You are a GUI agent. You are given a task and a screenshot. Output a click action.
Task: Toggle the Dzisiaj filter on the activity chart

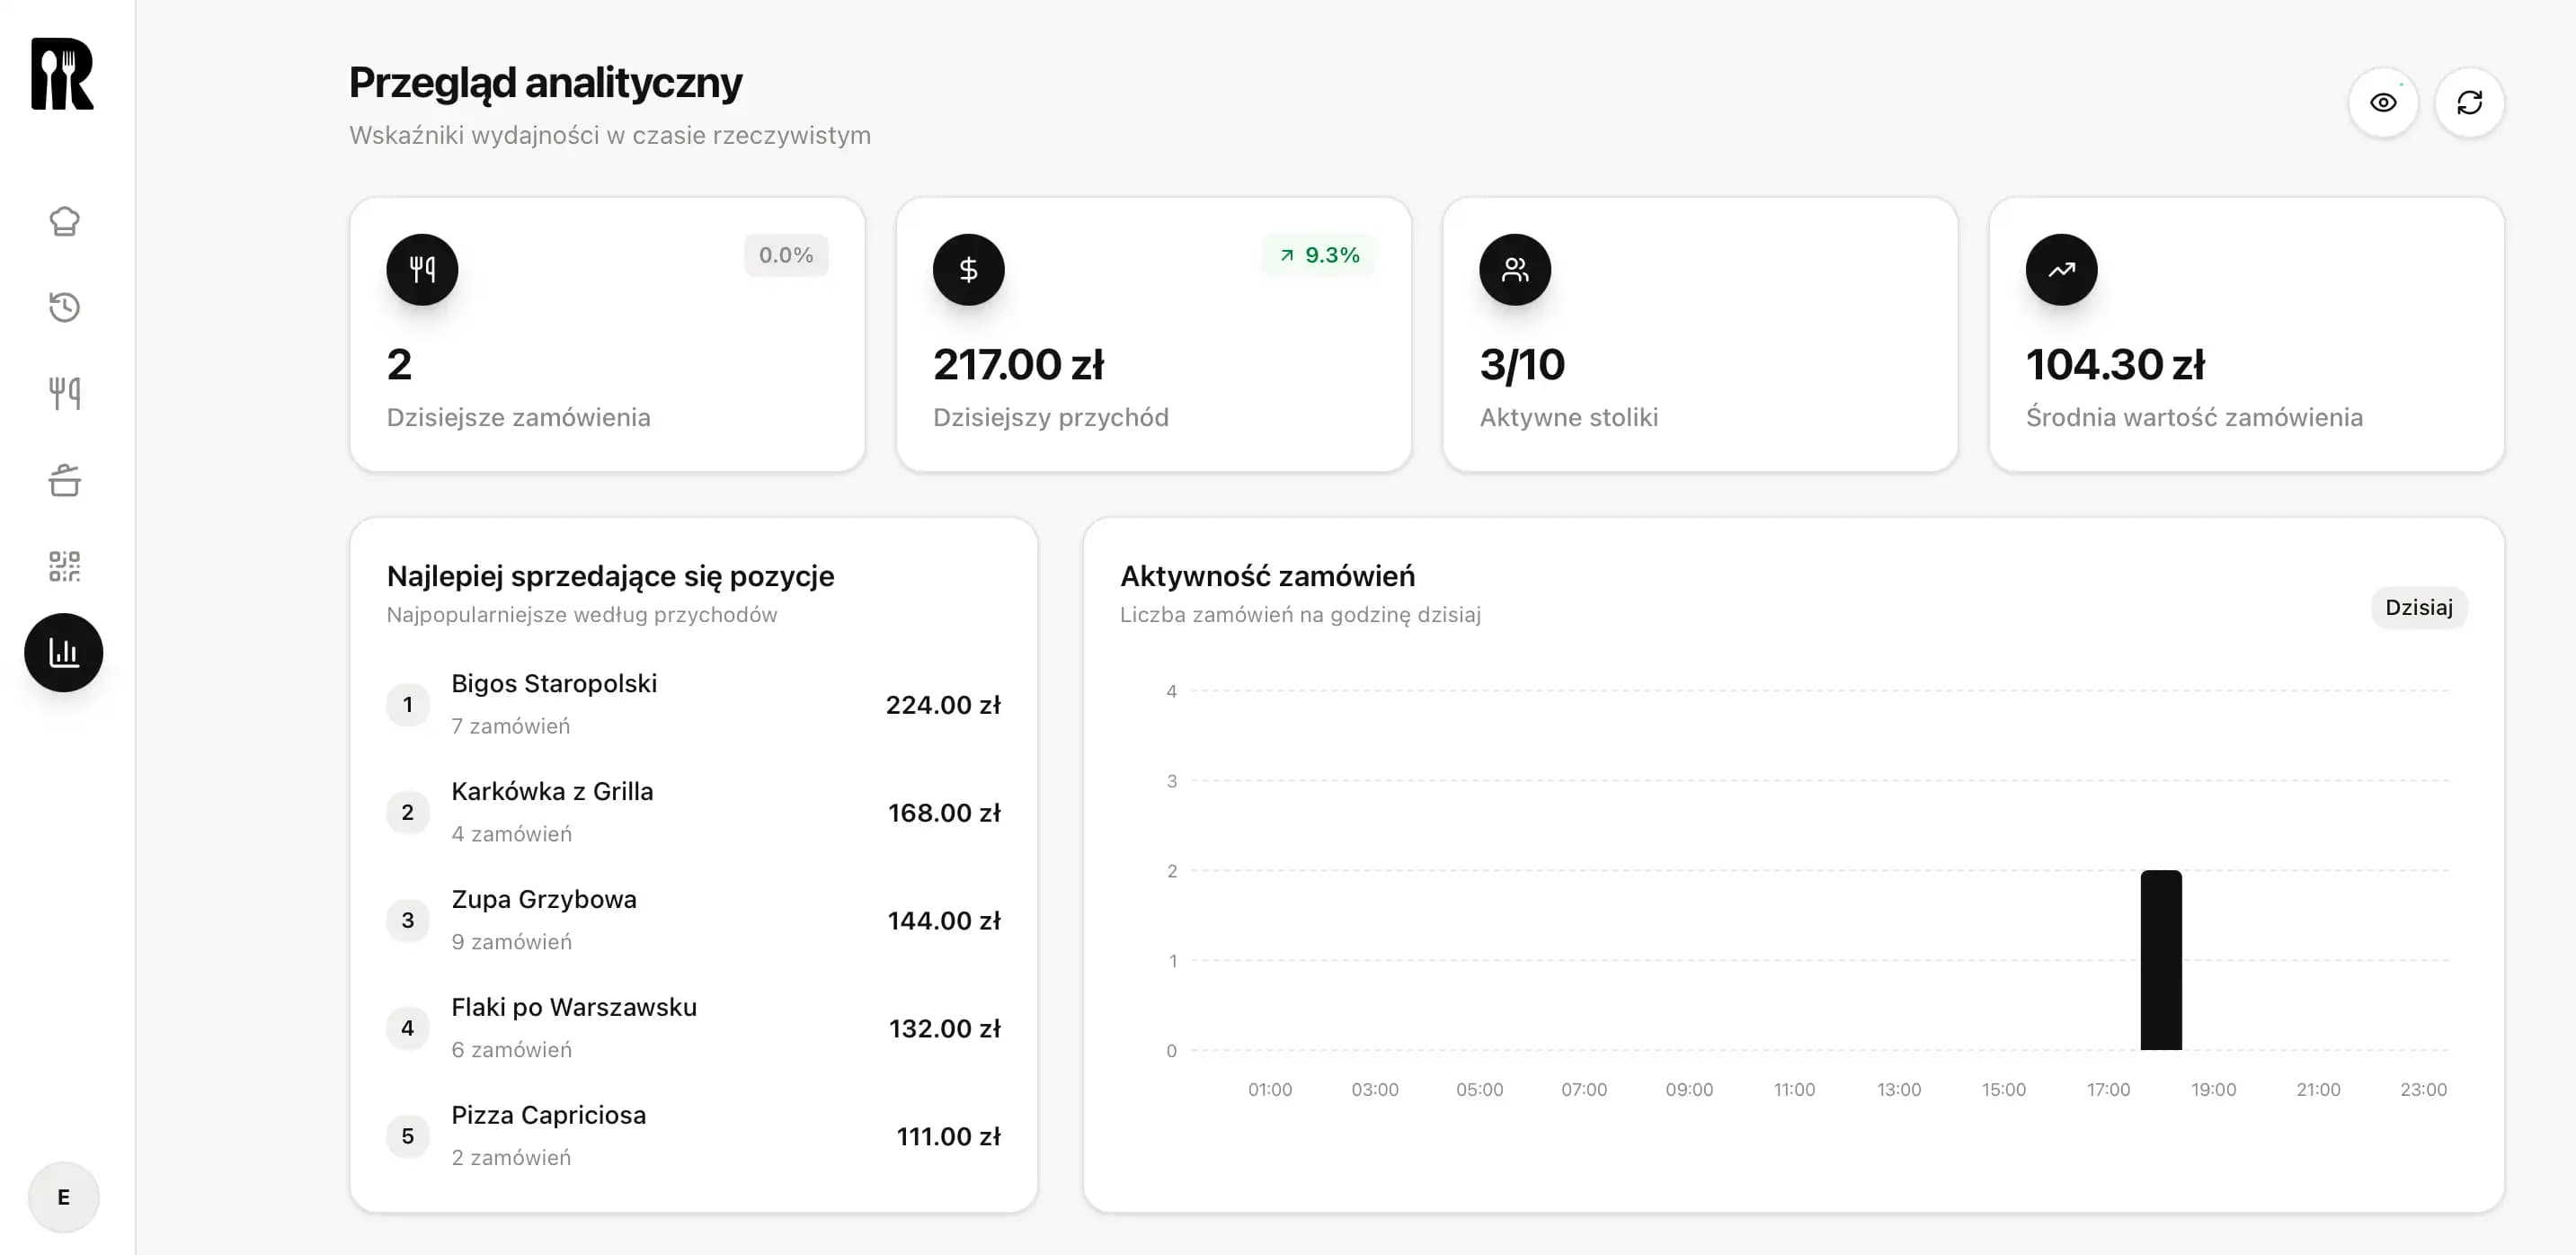(x=2419, y=607)
